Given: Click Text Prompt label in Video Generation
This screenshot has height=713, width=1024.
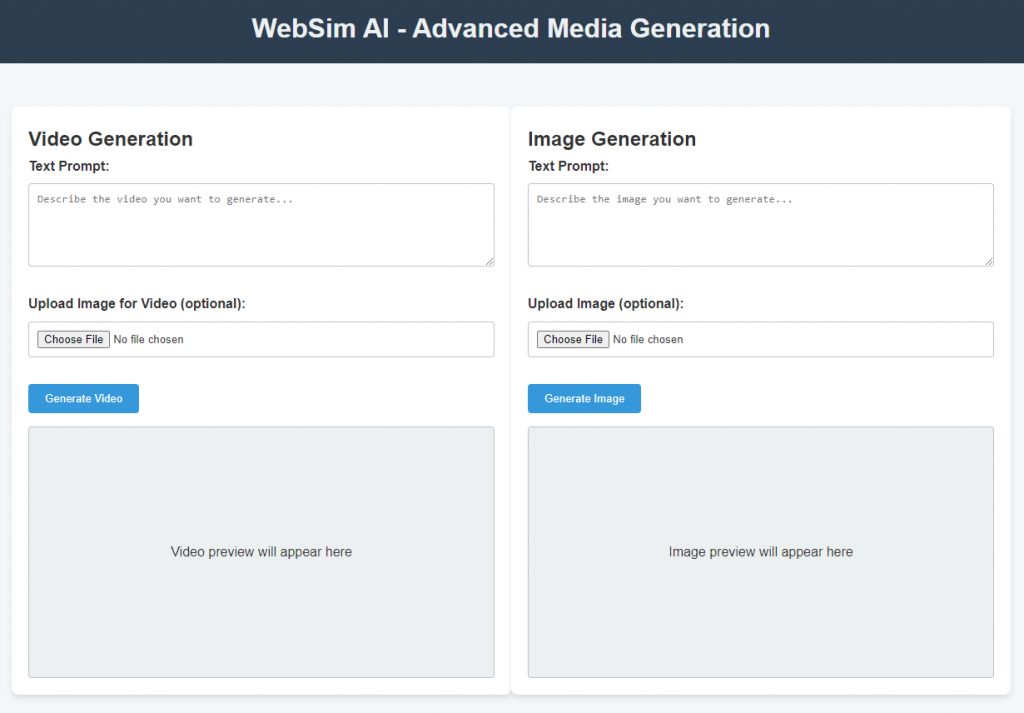Looking at the screenshot, I should (x=68, y=166).
